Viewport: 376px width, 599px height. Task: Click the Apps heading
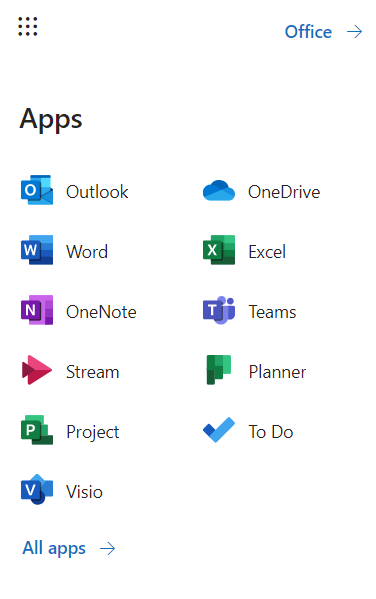pyautogui.click(x=51, y=119)
